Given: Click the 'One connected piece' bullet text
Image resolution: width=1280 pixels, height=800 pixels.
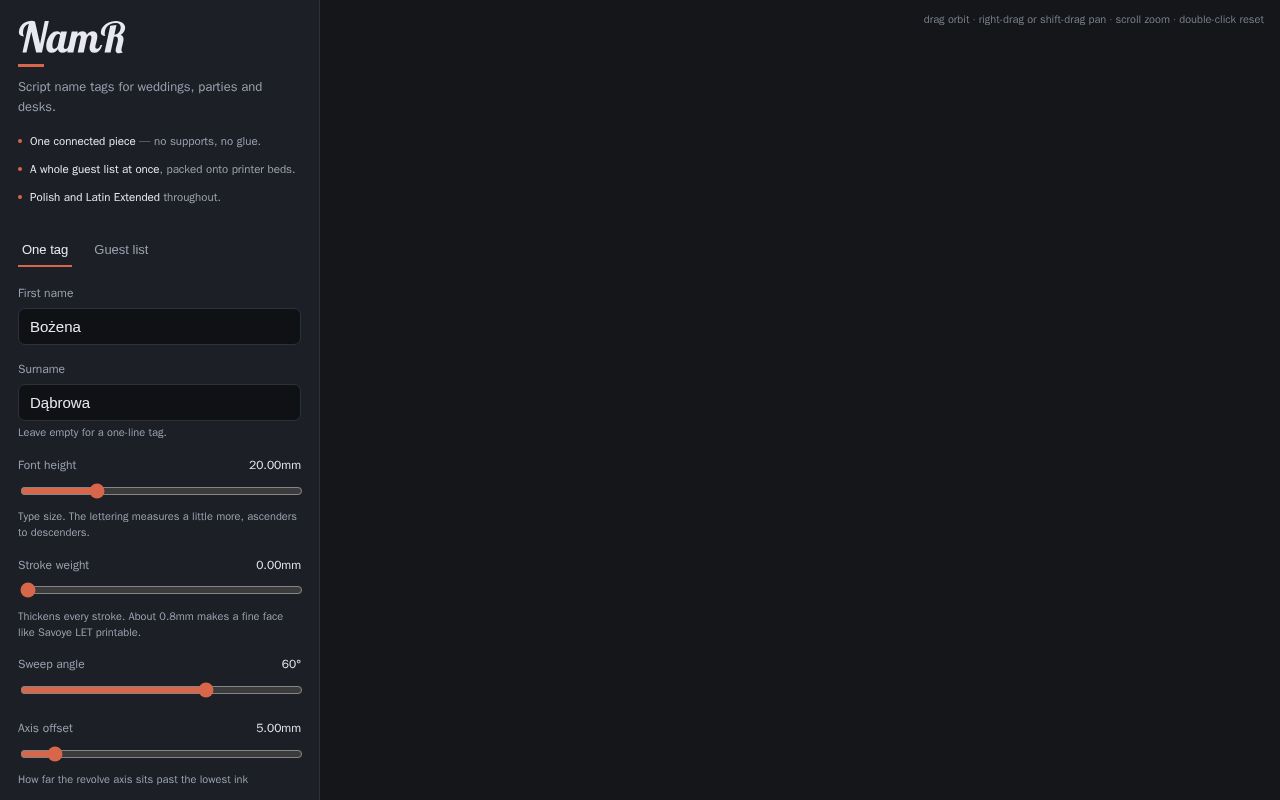Looking at the screenshot, I should (x=83, y=141).
